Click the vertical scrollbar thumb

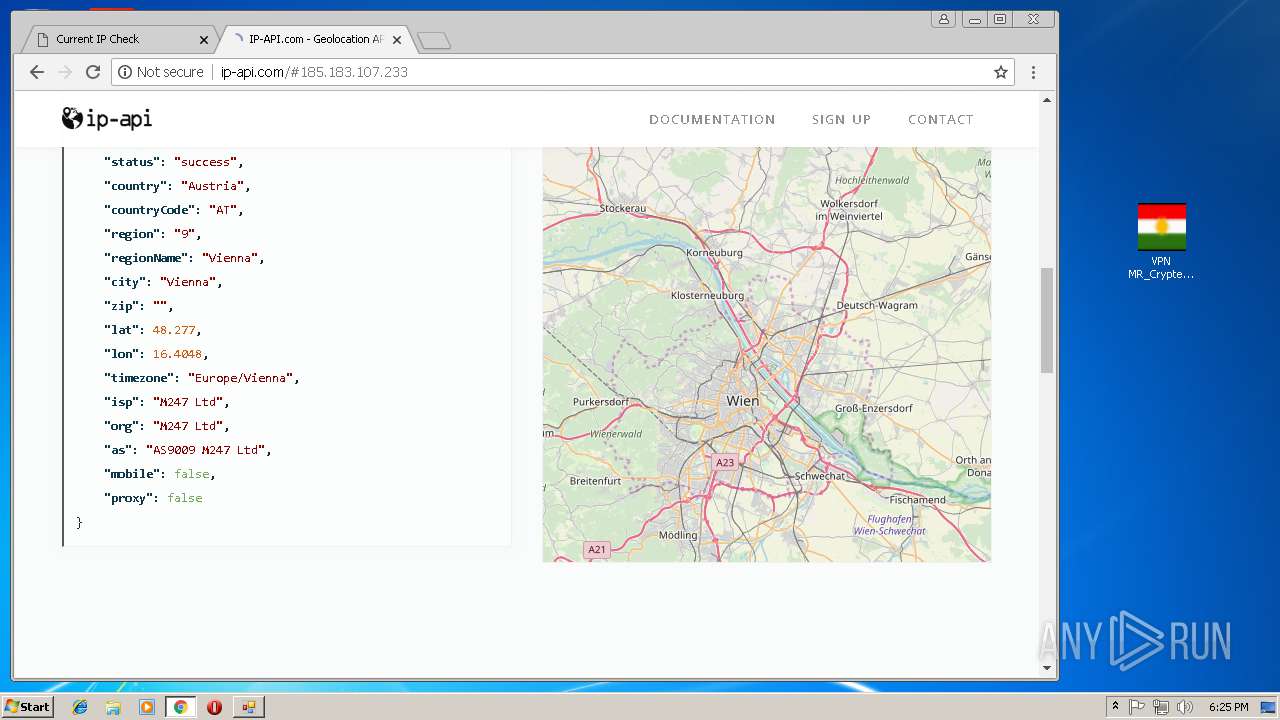(1047, 320)
